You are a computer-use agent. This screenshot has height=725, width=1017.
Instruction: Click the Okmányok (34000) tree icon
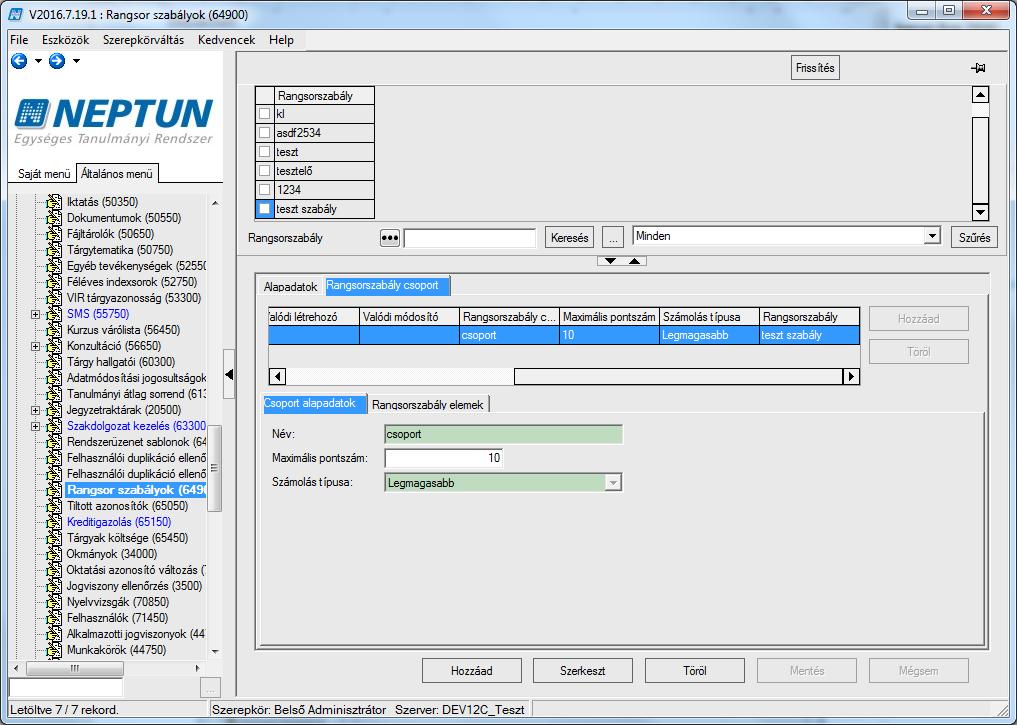click(54, 554)
